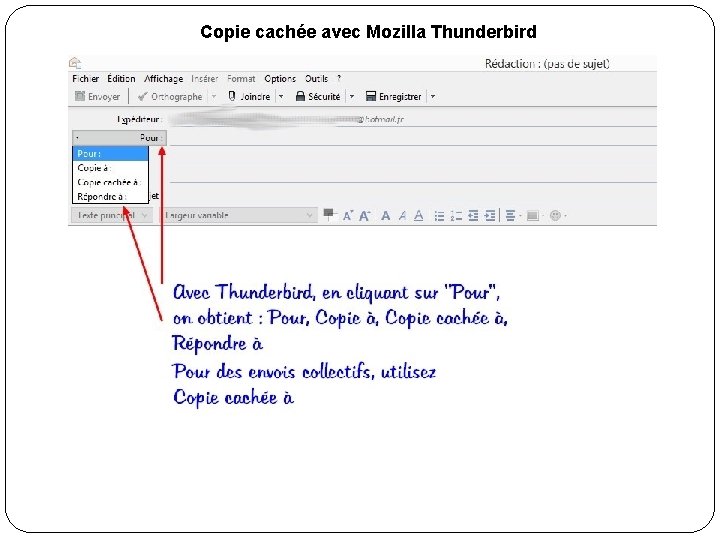Viewport: 720px width, 540px height.
Task: Open the Fichier menu
Action: pos(85,79)
